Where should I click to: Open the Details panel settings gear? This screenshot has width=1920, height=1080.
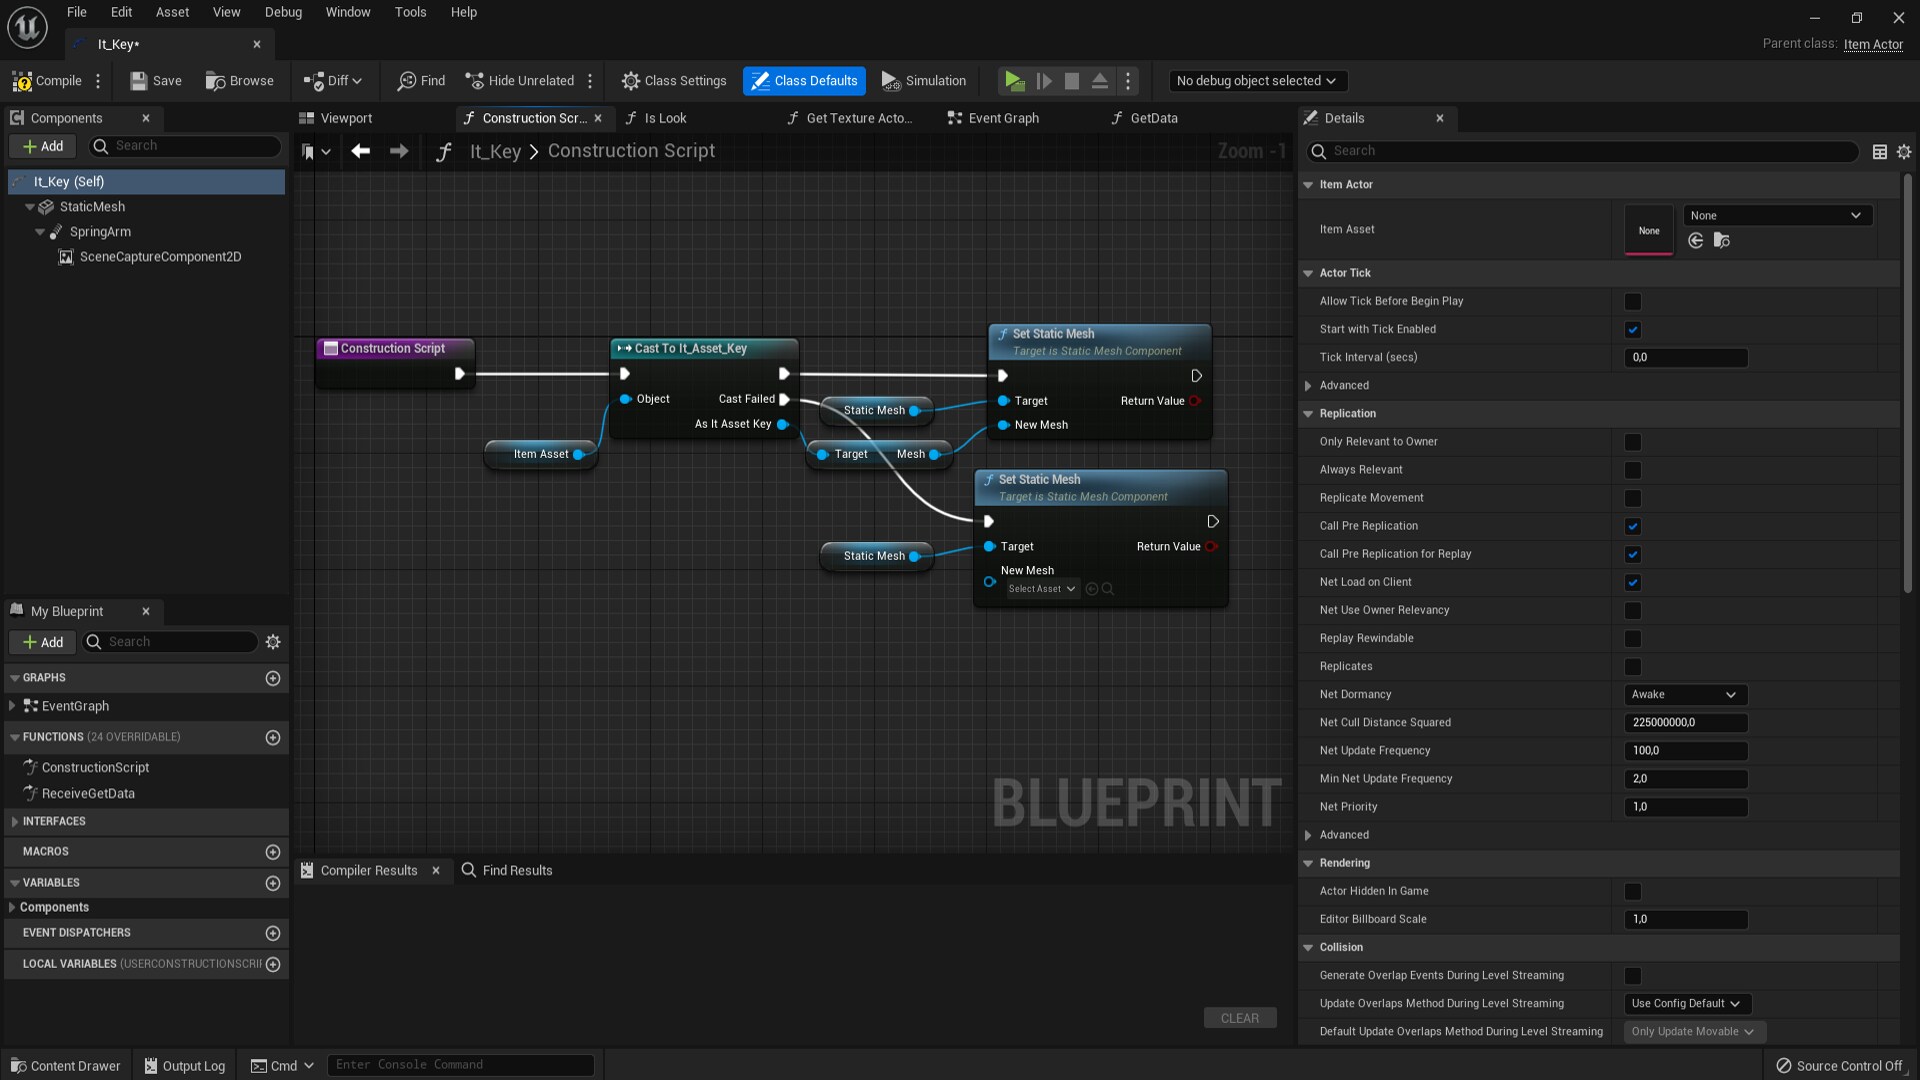click(x=1904, y=151)
